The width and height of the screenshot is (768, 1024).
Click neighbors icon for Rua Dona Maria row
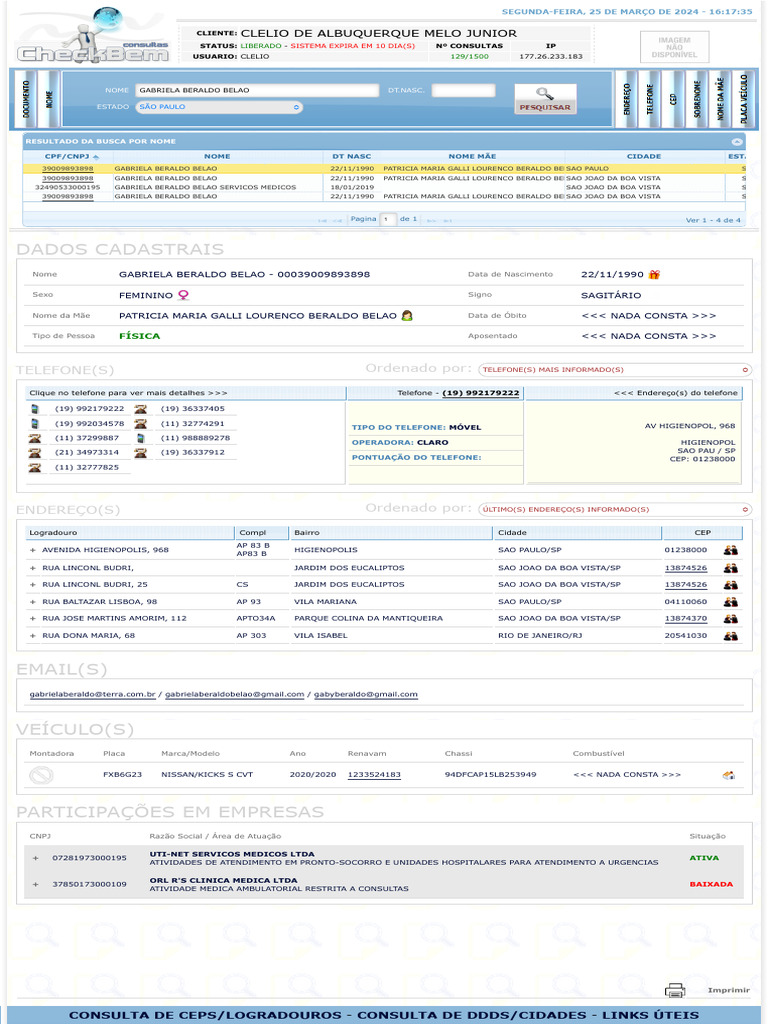pos(731,636)
